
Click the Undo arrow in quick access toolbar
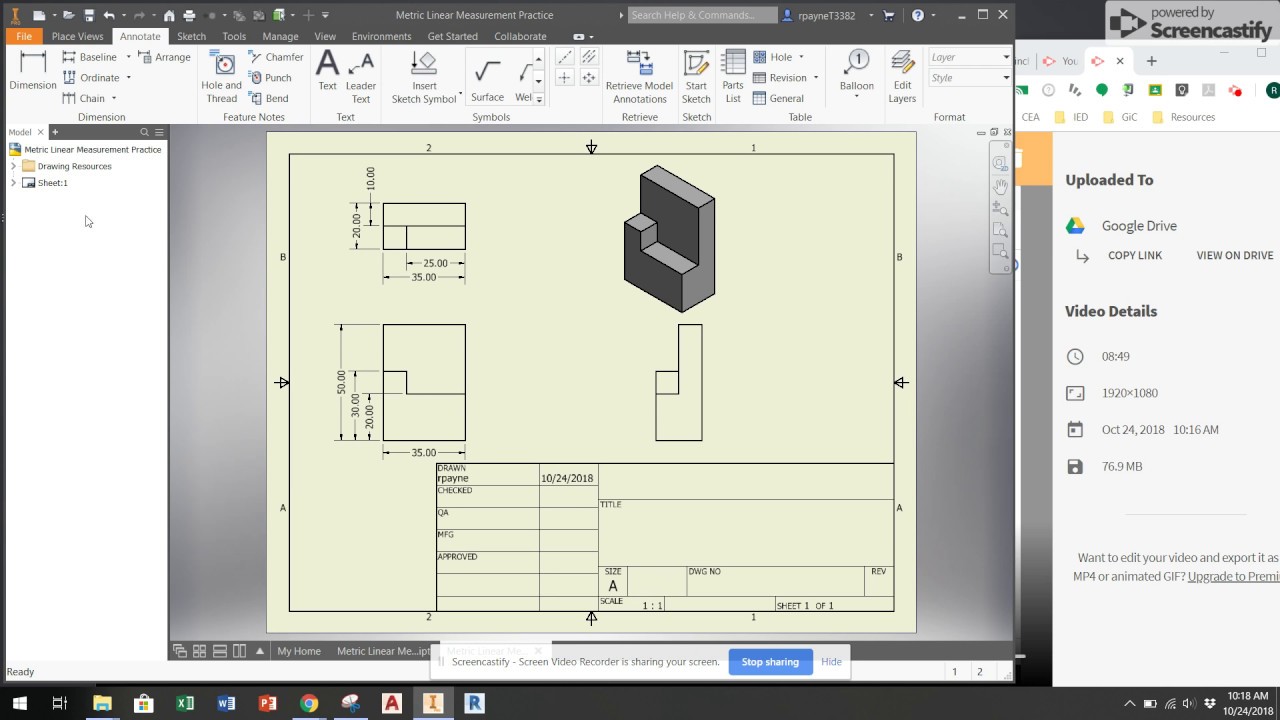tap(109, 15)
